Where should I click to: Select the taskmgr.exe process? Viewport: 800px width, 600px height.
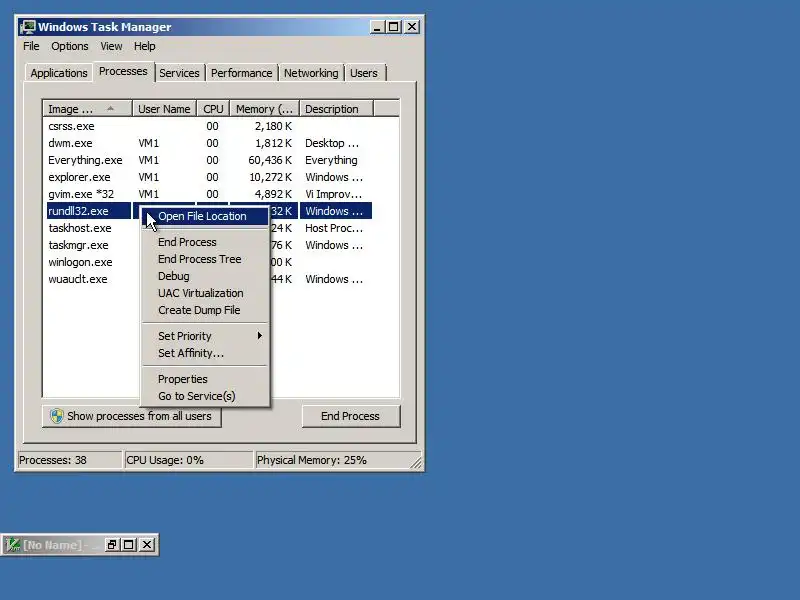coord(78,245)
